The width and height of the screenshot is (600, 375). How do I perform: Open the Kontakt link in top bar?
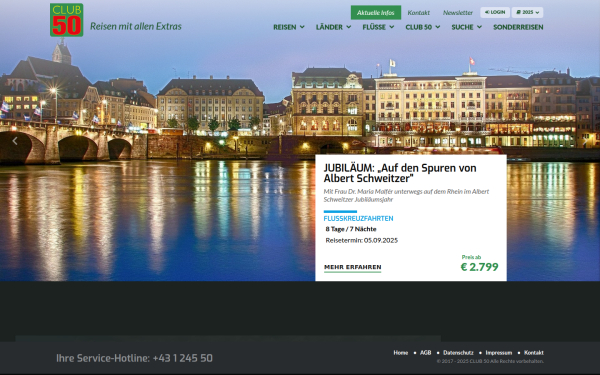tap(419, 13)
